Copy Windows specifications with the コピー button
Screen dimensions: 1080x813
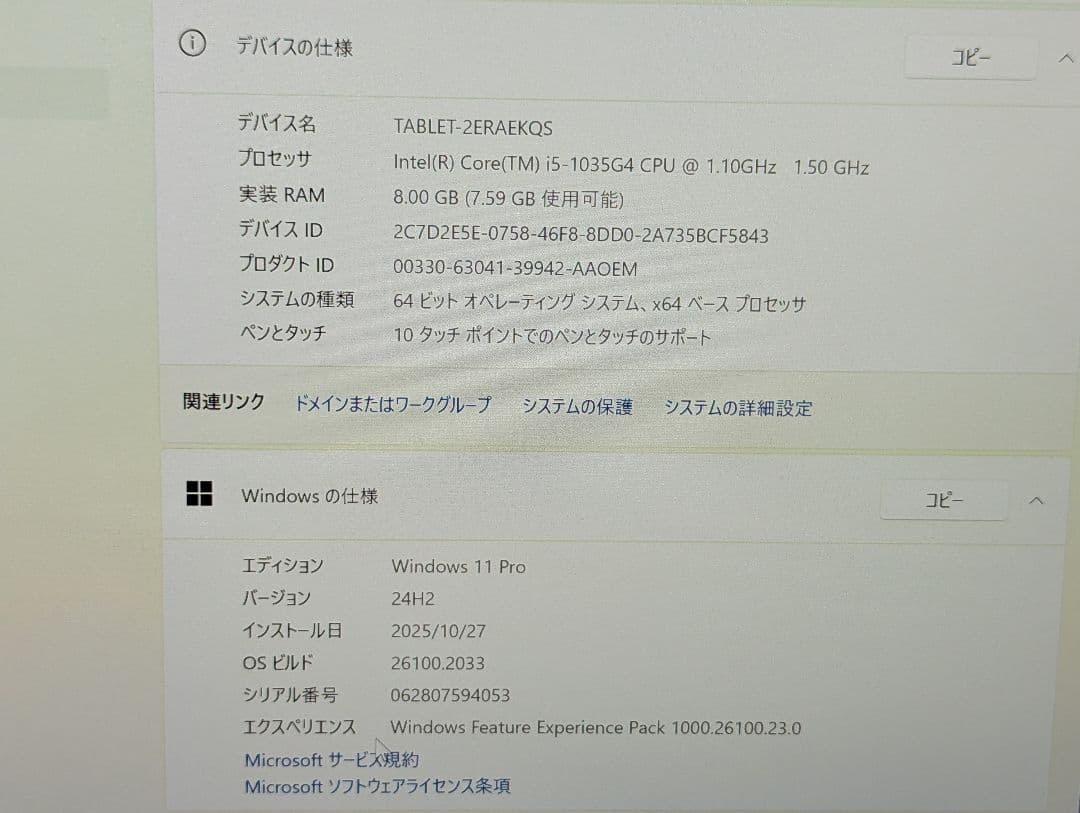(943, 500)
